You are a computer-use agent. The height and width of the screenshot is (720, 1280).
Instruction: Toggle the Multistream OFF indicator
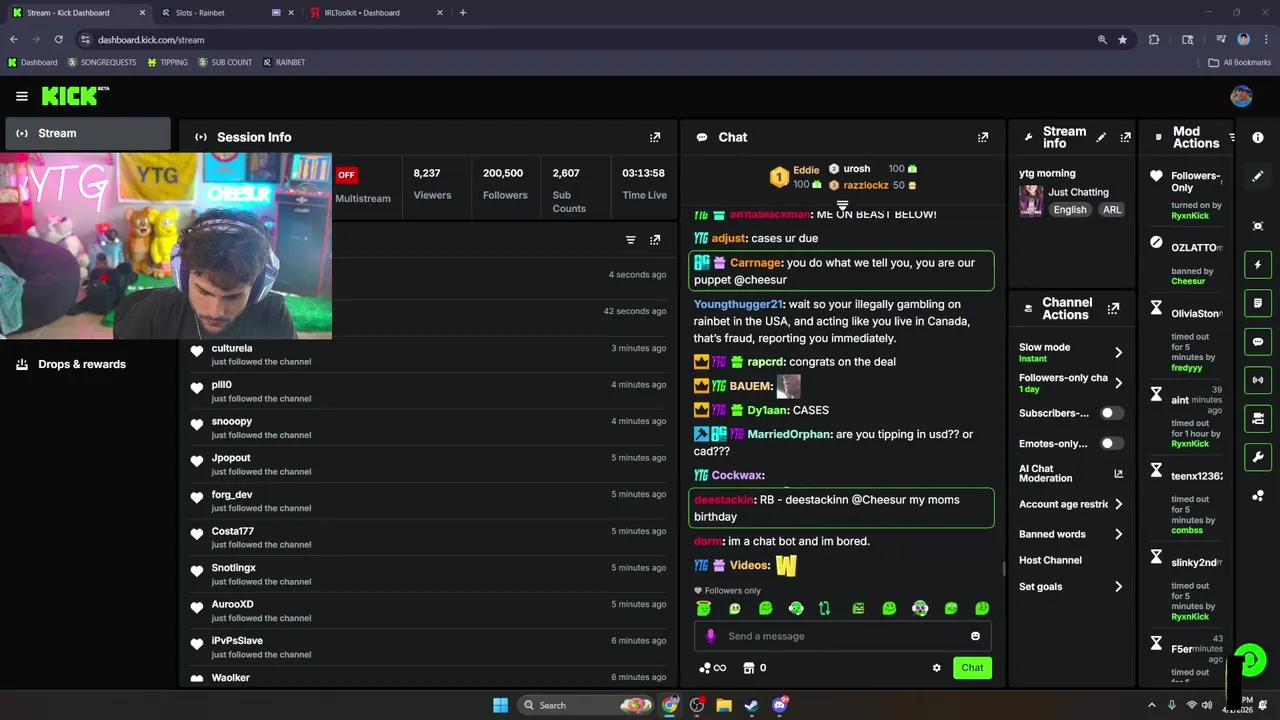tap(346, 174)
